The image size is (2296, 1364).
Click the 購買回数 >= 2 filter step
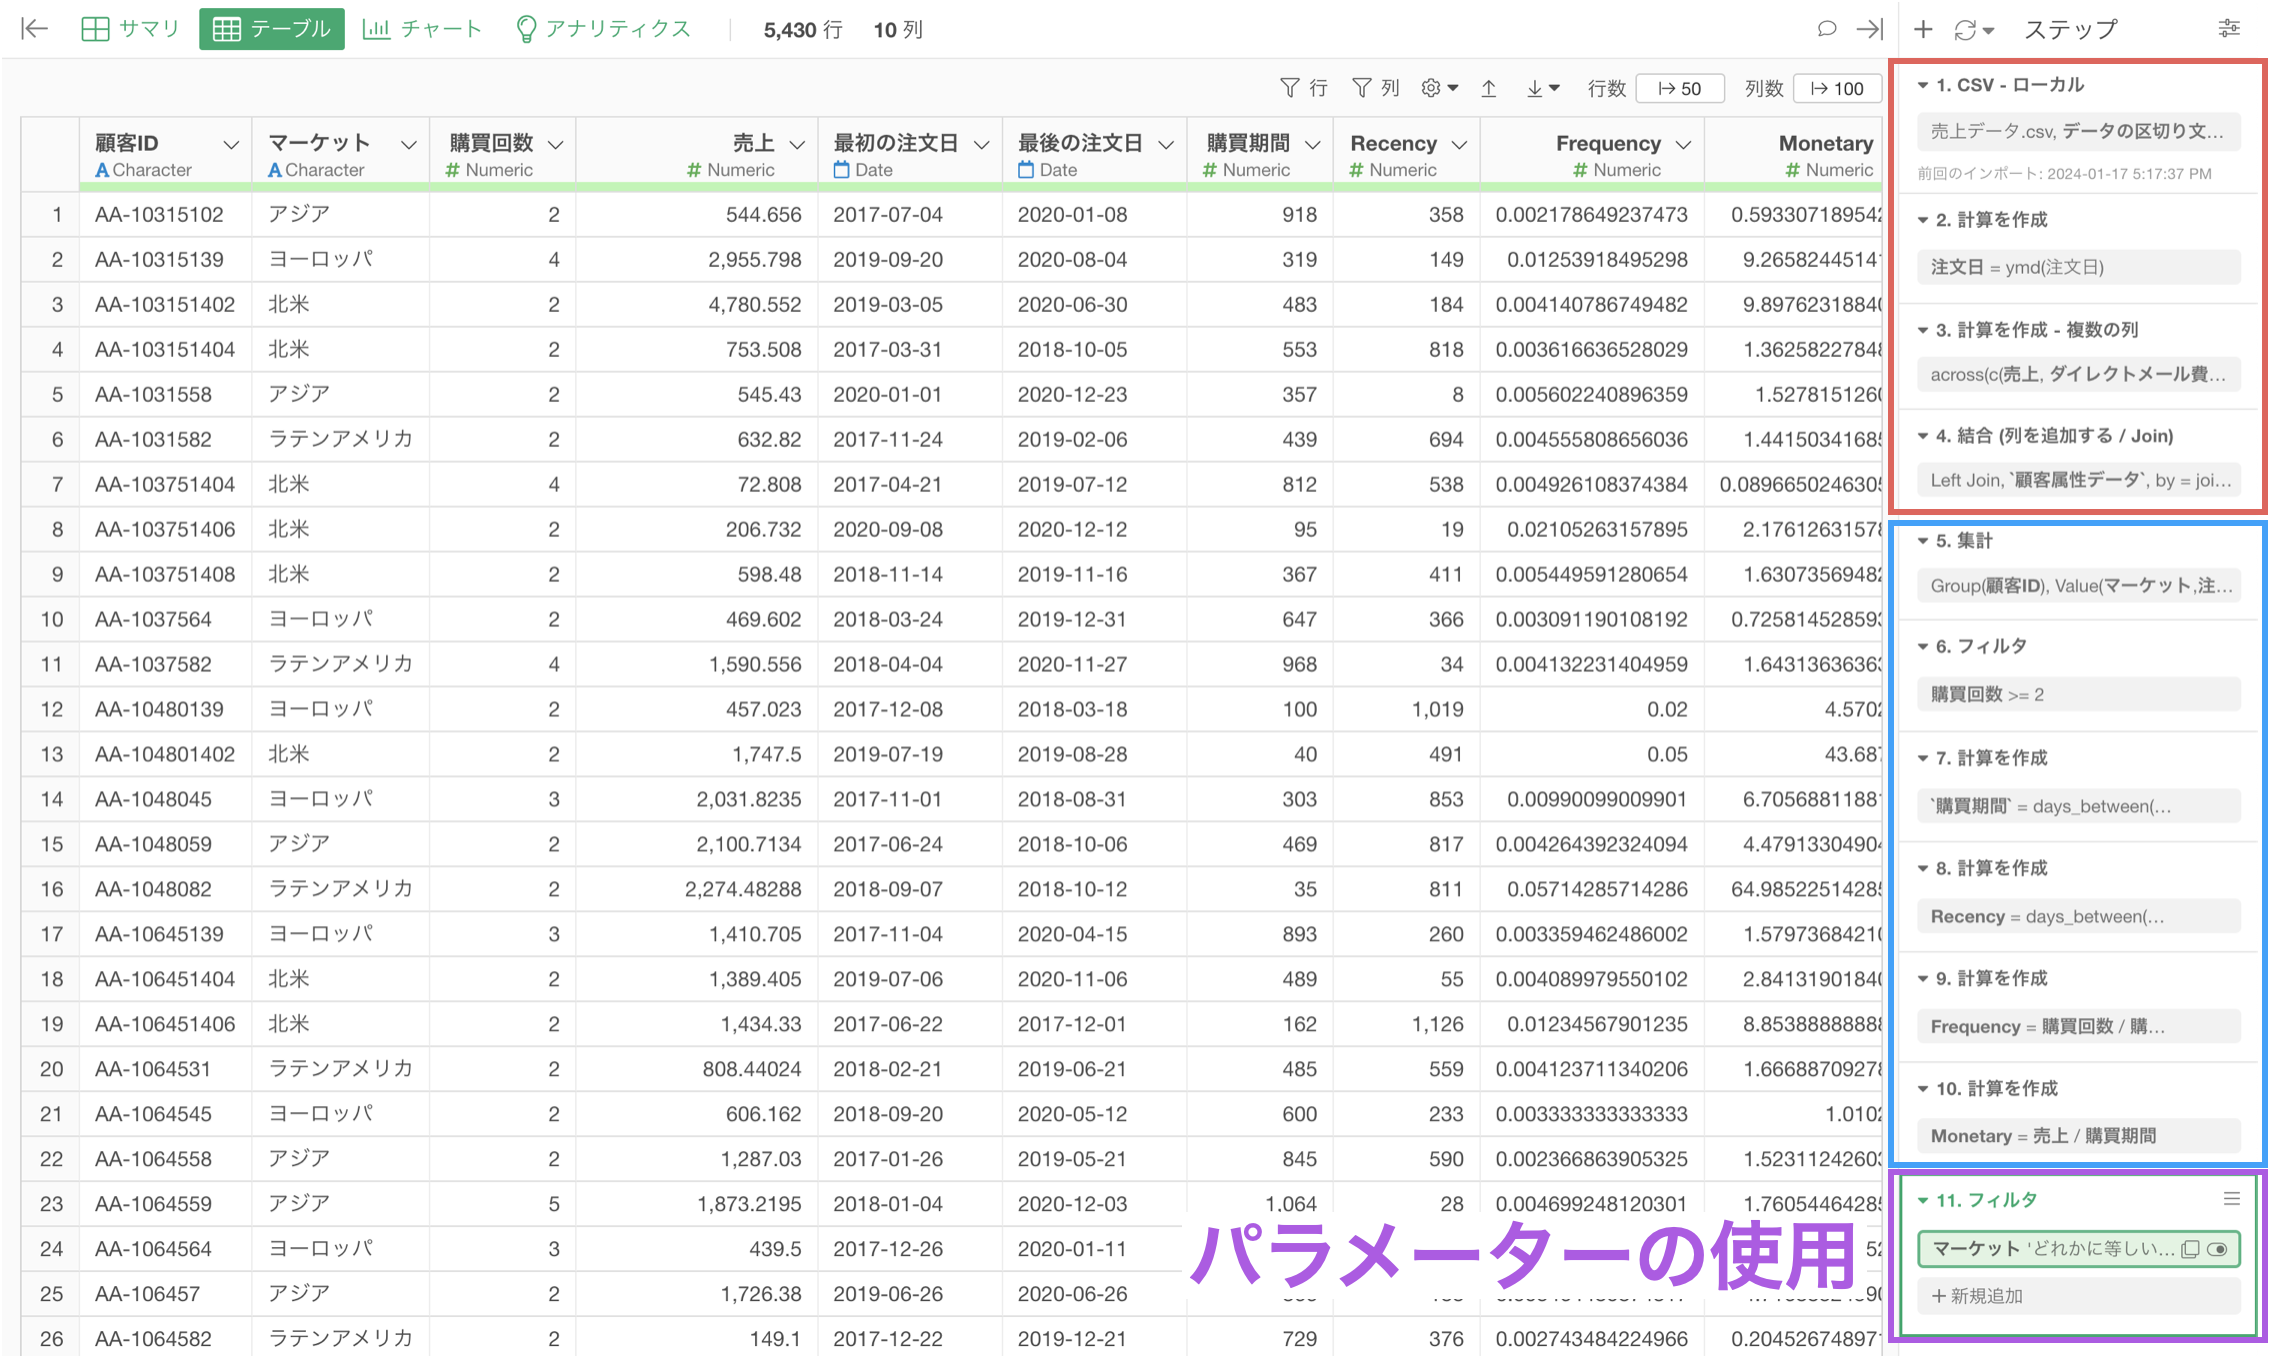click(2076, 694)
